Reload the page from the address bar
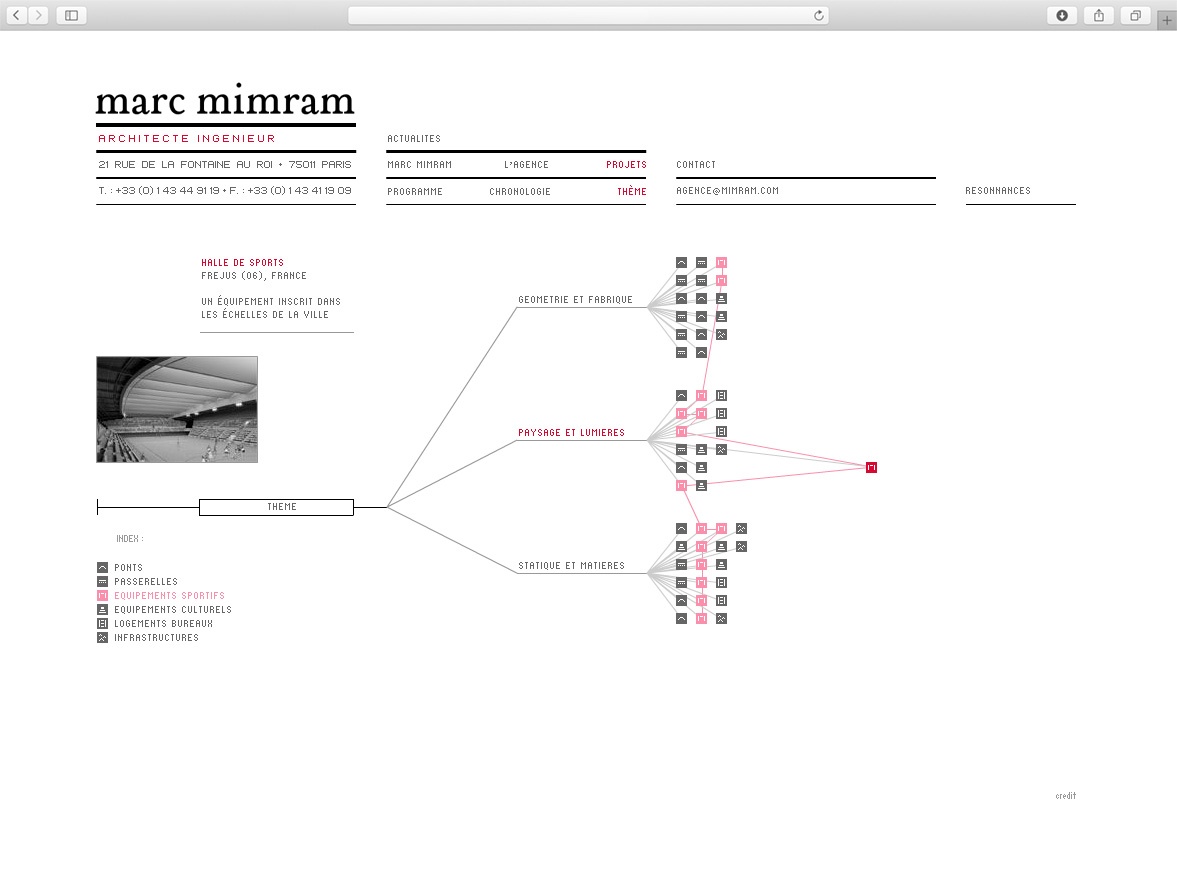The height and width of the screenshot is (872, 1177). click(x=818, y=15)
